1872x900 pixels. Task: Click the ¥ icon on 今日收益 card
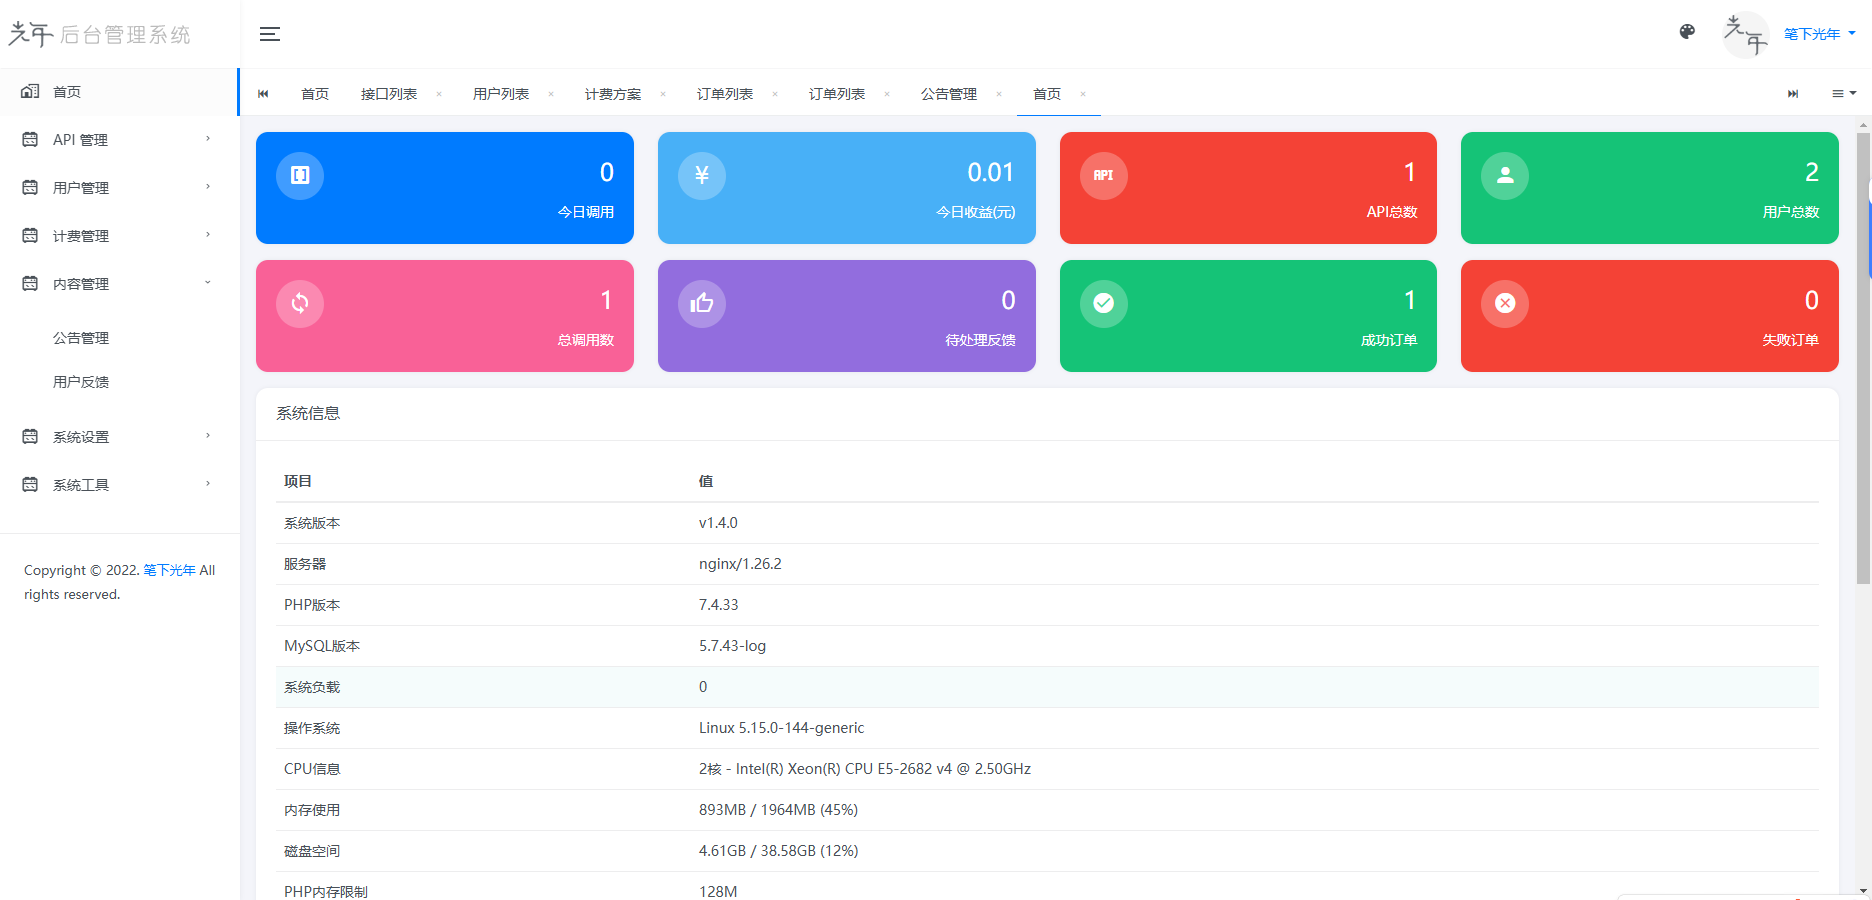pyautogui.click(x=701, y=175)
